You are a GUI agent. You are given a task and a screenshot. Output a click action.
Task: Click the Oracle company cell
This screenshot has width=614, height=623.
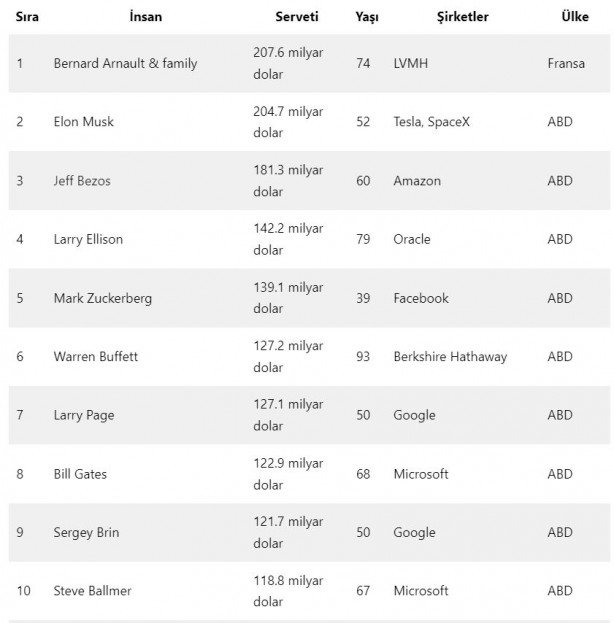pos(412,239)
